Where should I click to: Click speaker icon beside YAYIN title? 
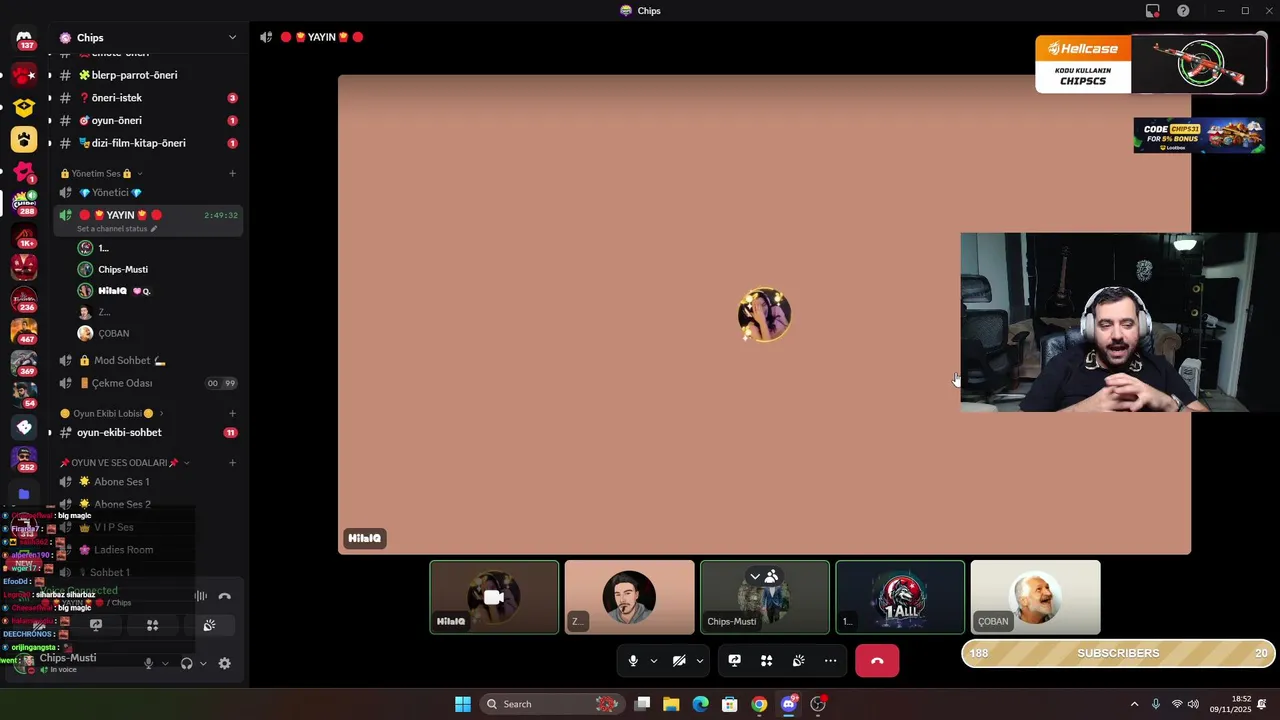(x=266, y=37)
